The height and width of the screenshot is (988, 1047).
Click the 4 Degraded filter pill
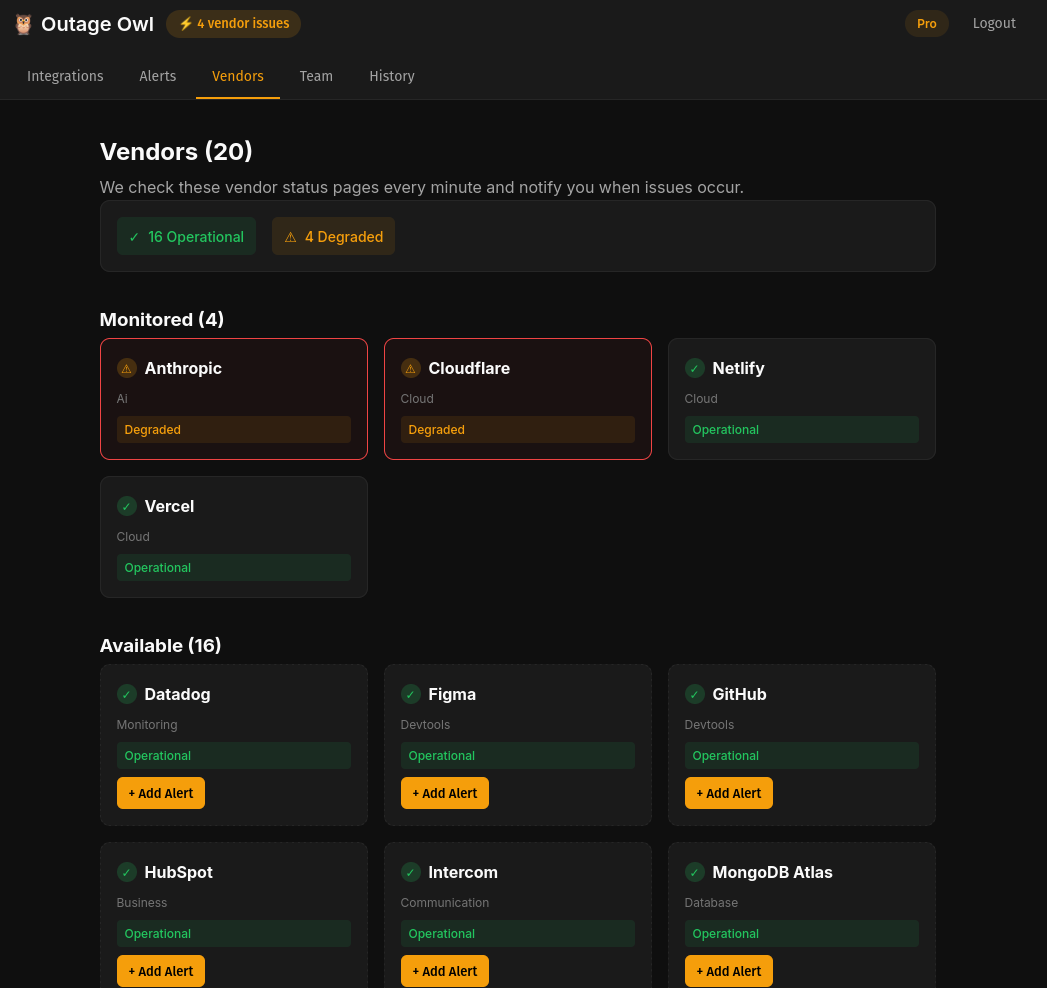click(x=333, y=236)
